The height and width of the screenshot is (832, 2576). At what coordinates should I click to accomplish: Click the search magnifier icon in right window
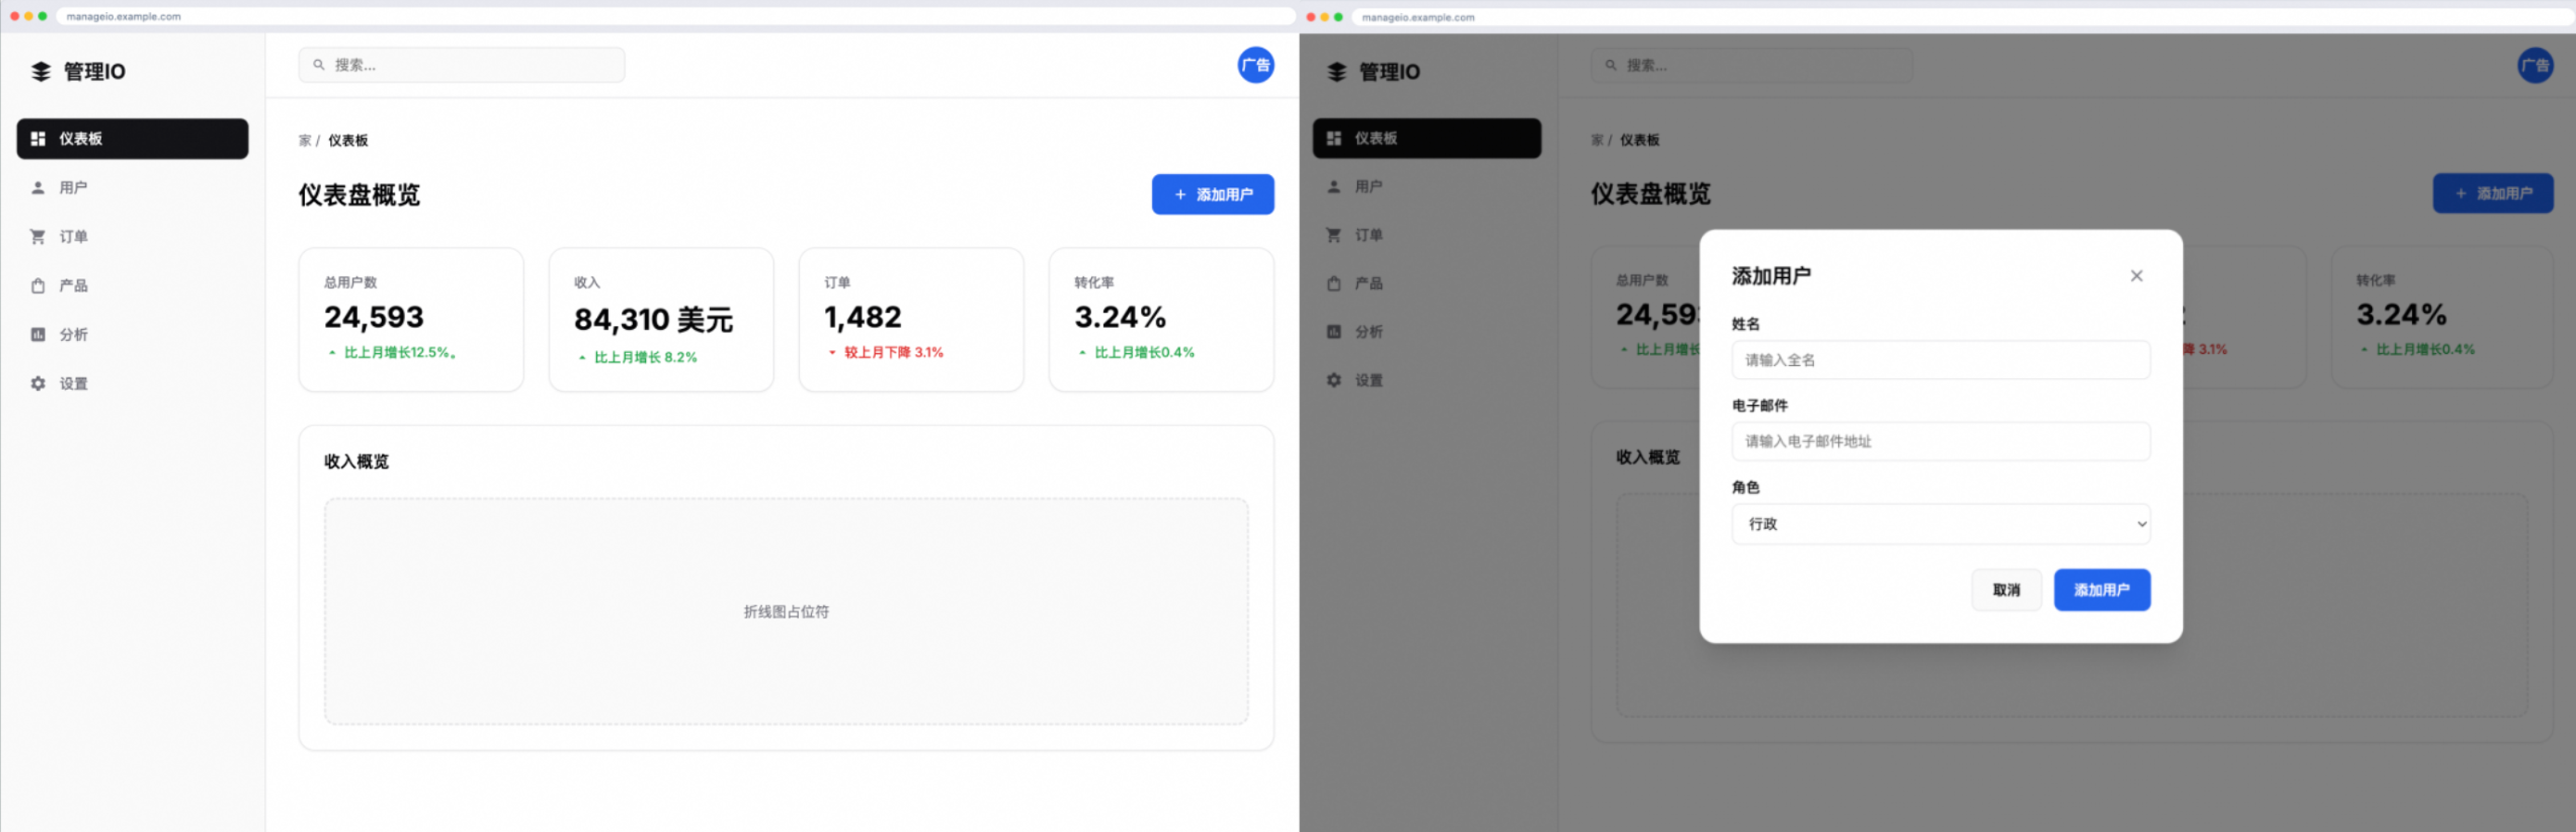pos(1611,65)
